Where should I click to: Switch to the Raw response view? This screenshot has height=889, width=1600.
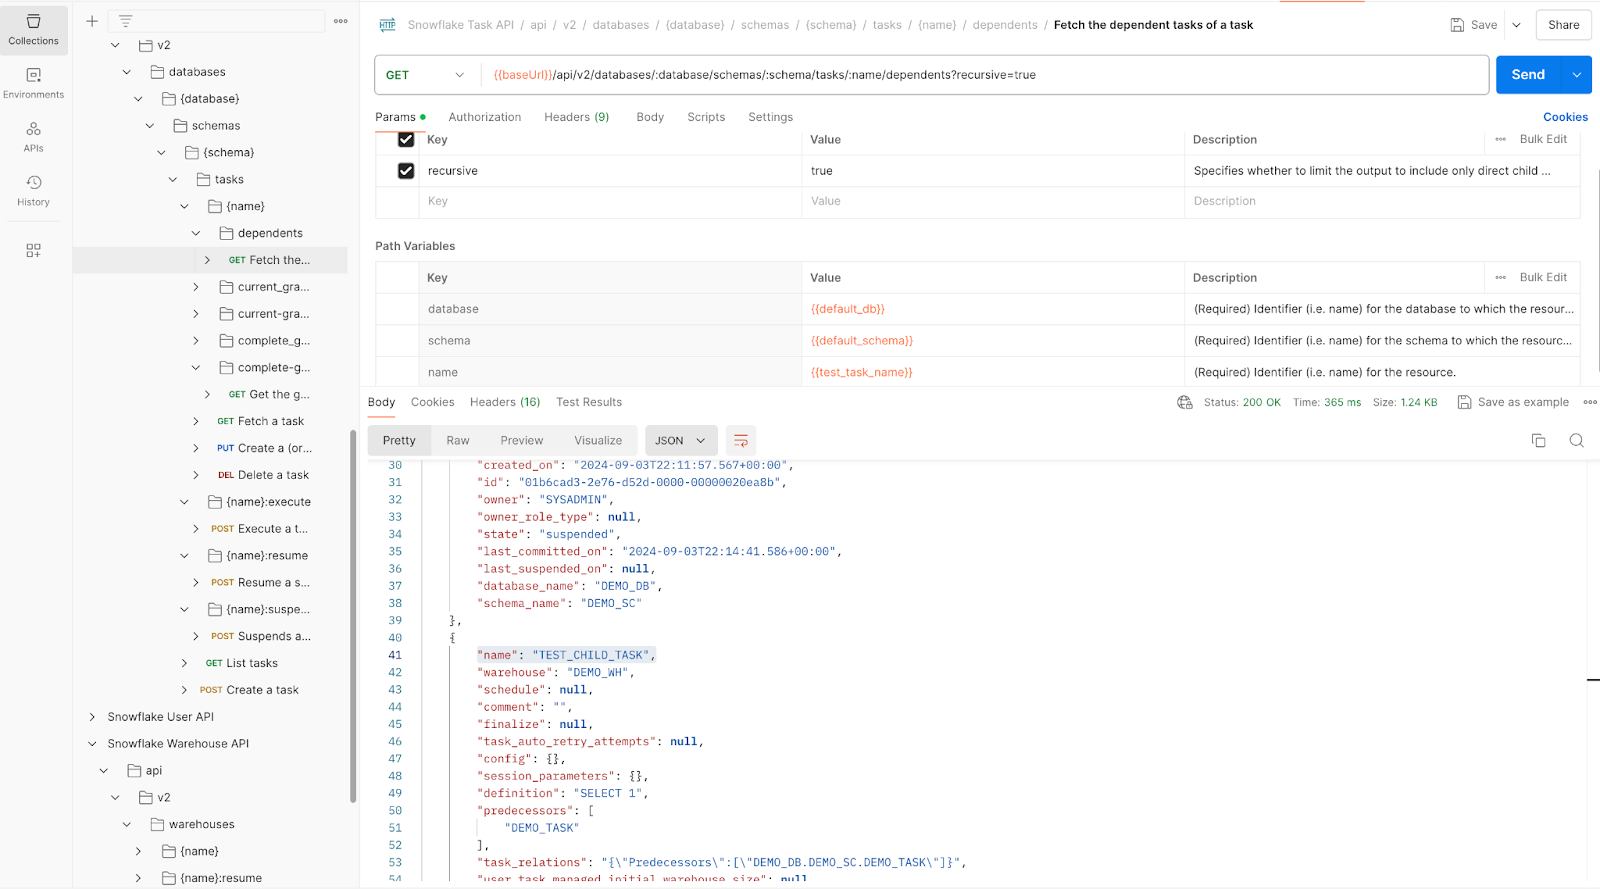458,441
